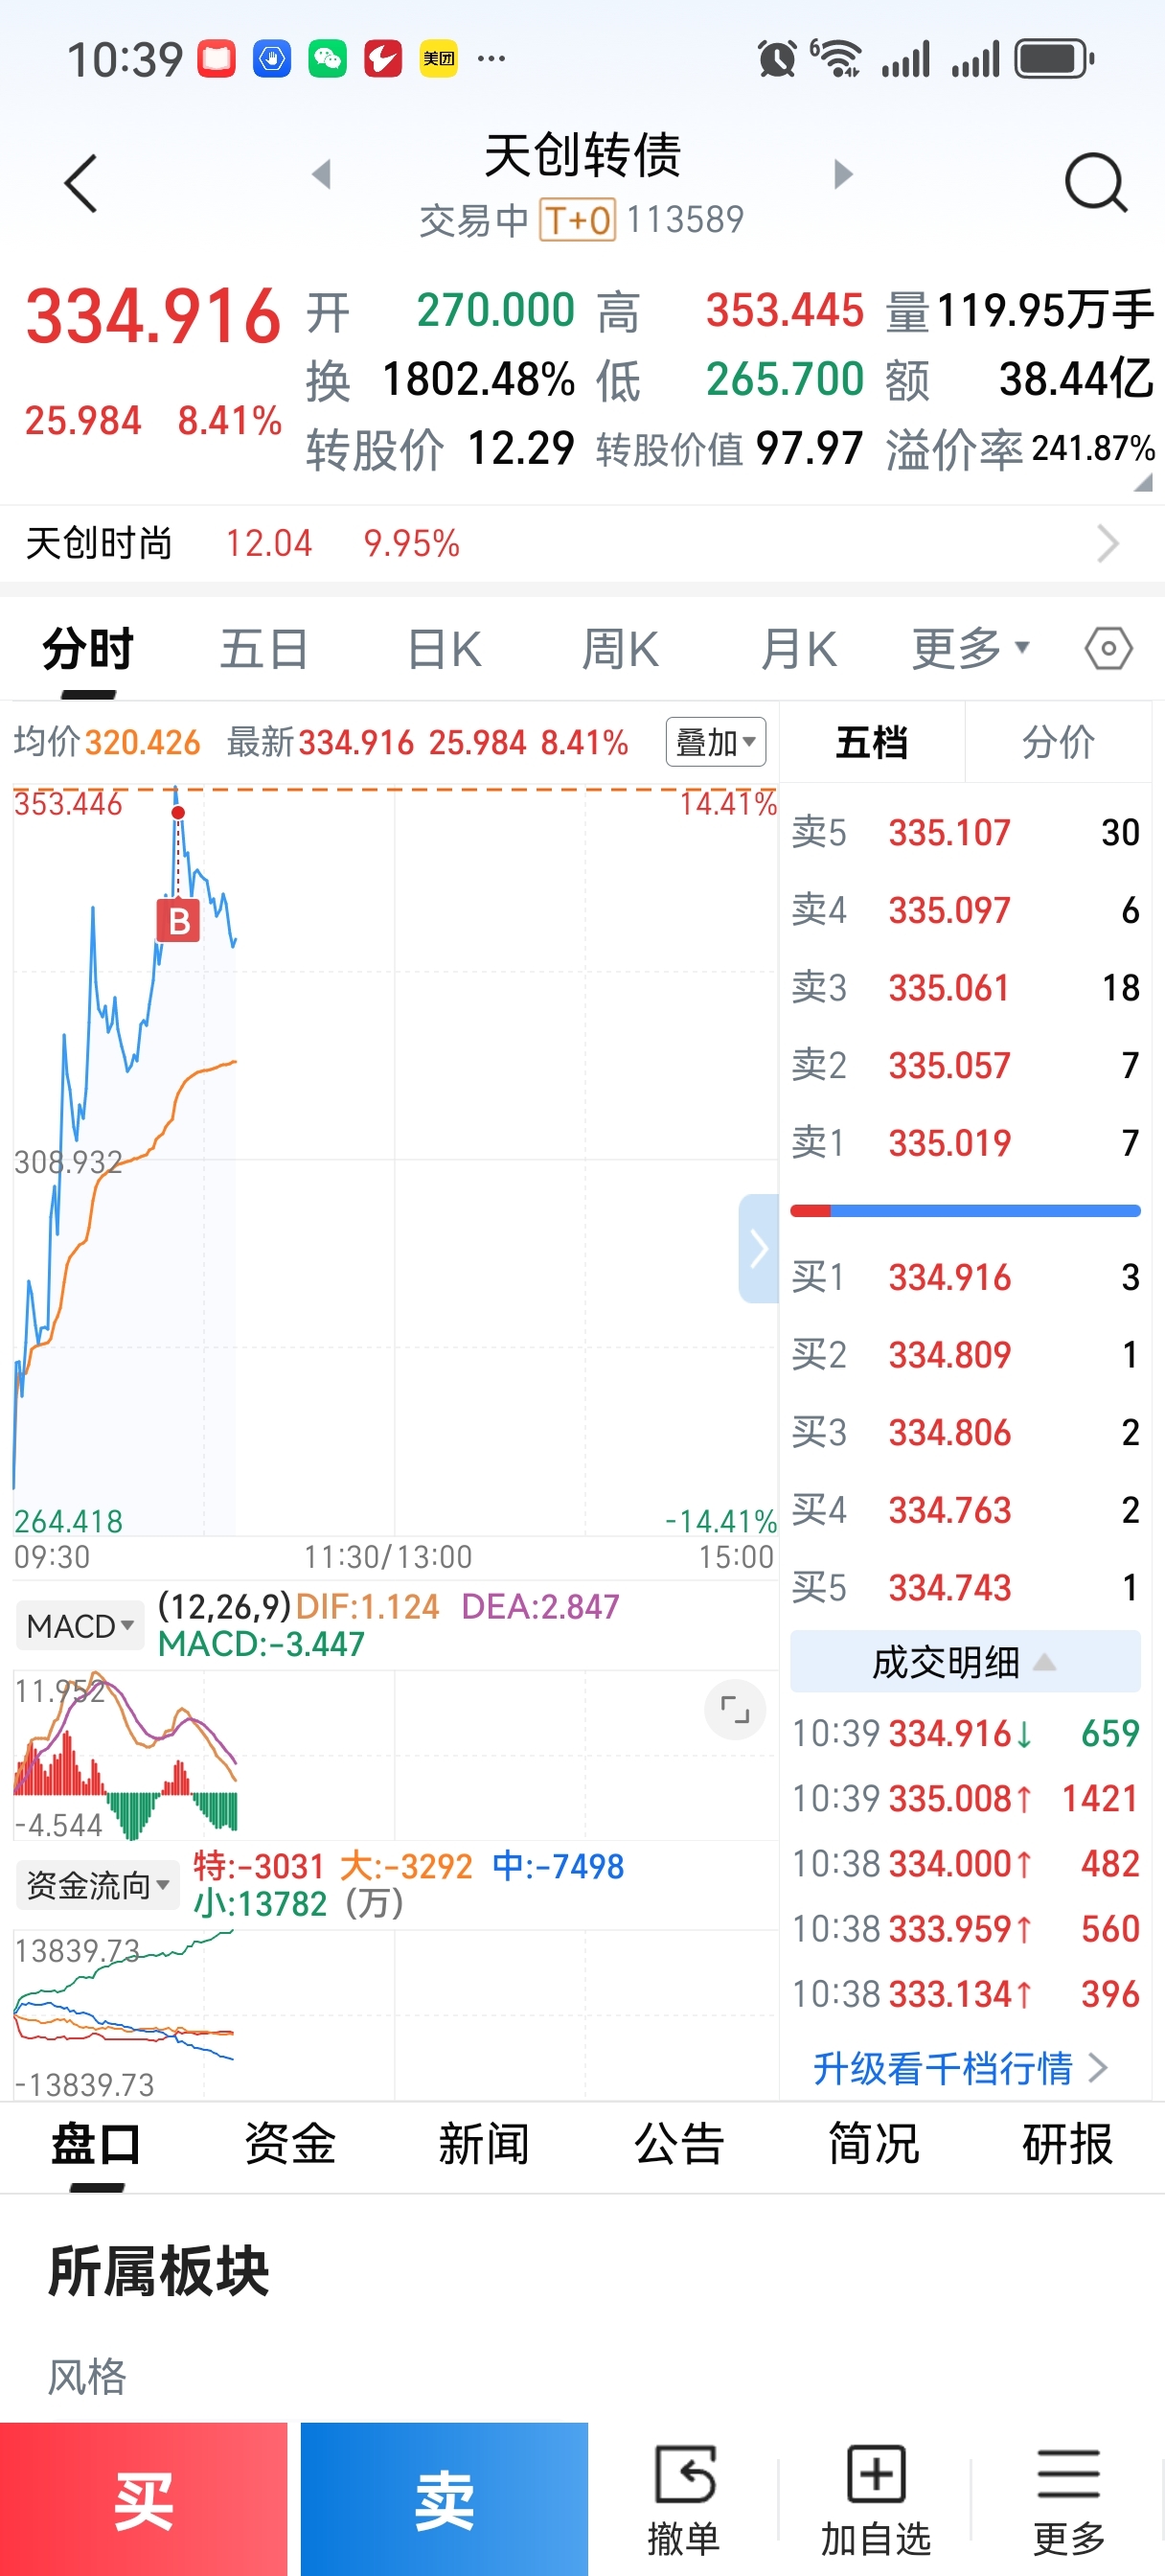
Task: Tap the large price 334.916
Action: coord(153,316)
